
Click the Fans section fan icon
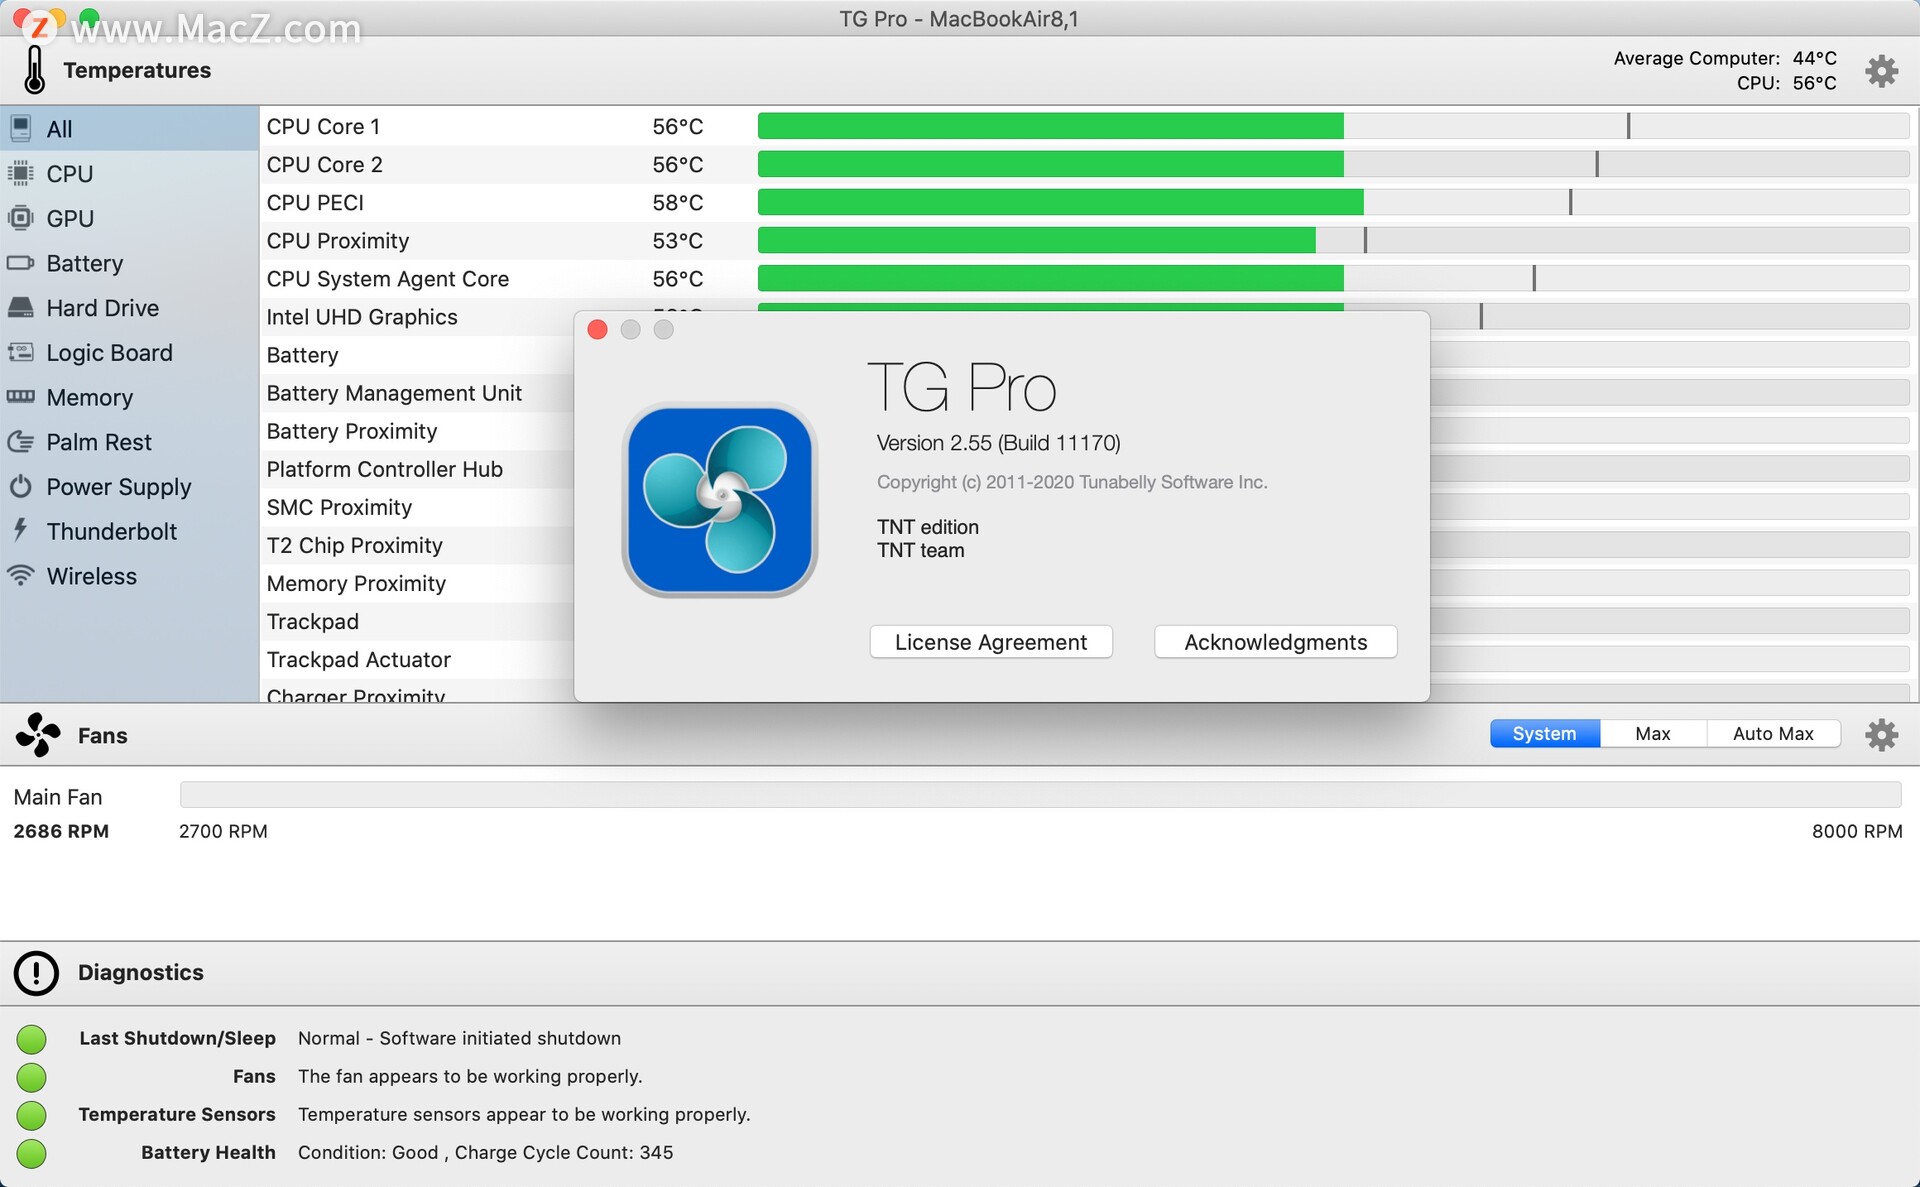click(38, 735)
